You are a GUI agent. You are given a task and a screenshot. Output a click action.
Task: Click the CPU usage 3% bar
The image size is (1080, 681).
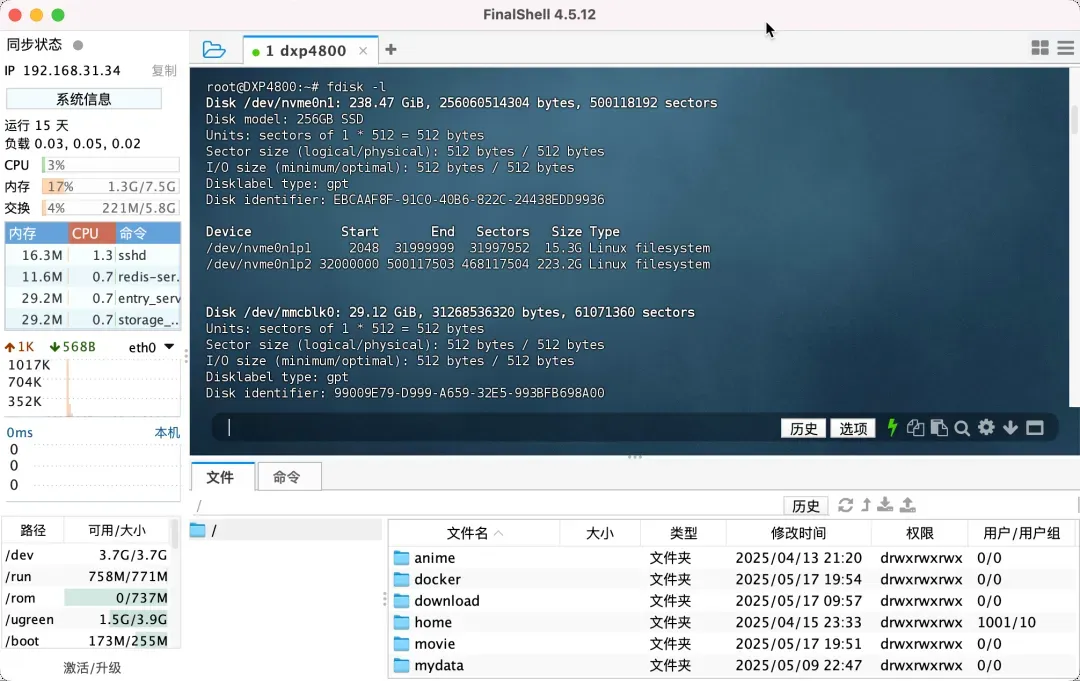pyautogui.click(x=110, y=165)
